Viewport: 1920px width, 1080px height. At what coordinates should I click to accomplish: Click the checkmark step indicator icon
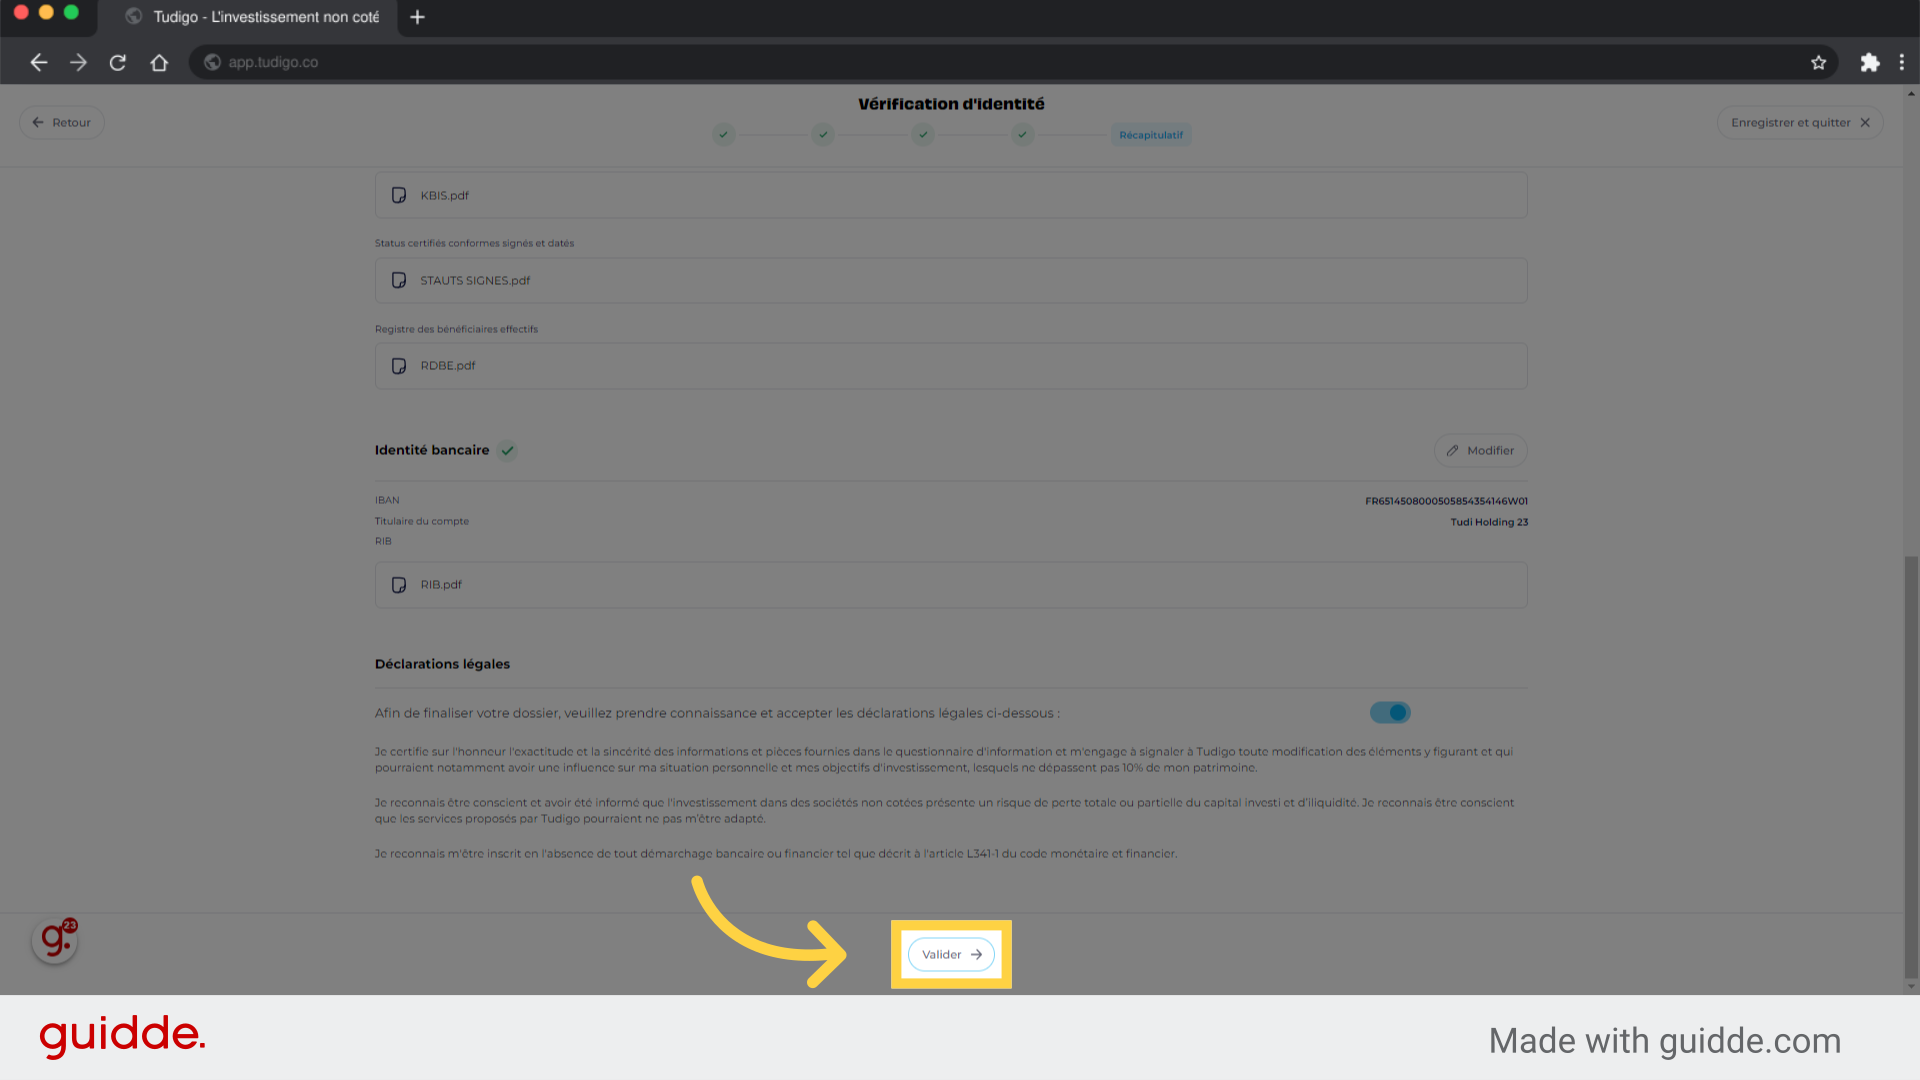[724, 133]
